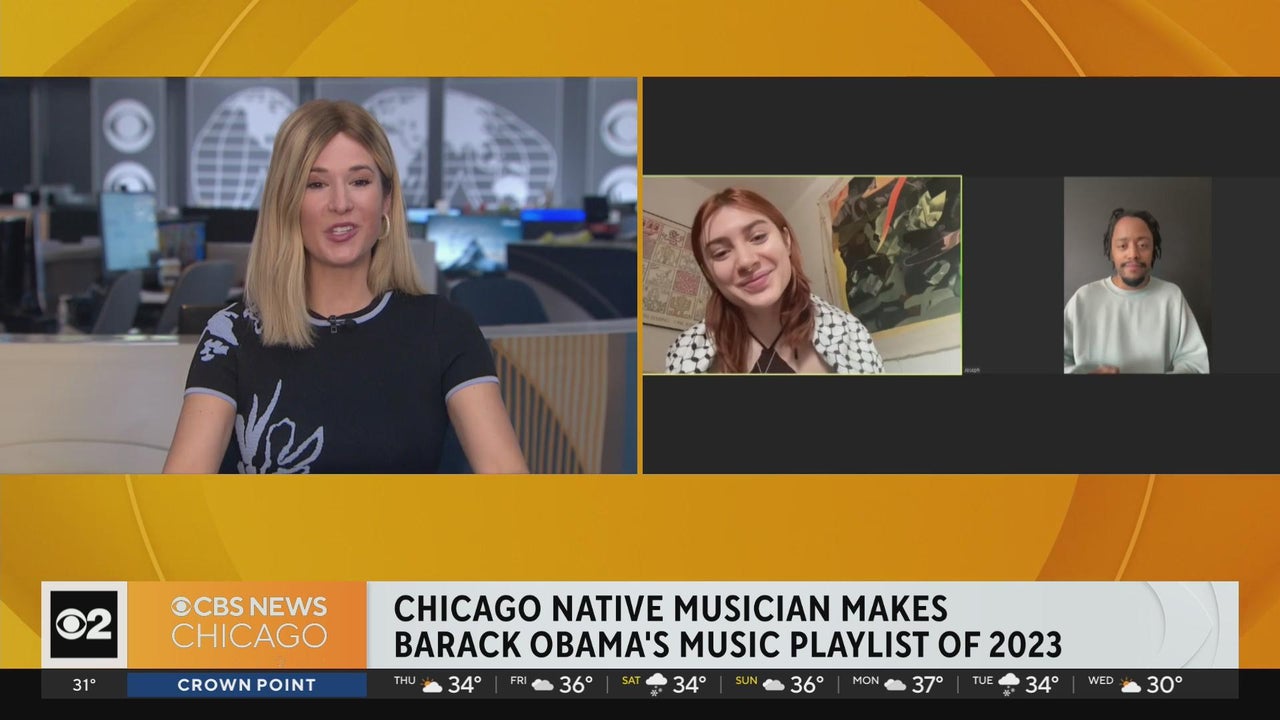Click Wednesday's partly sunny weather icon

(1130, 685)
